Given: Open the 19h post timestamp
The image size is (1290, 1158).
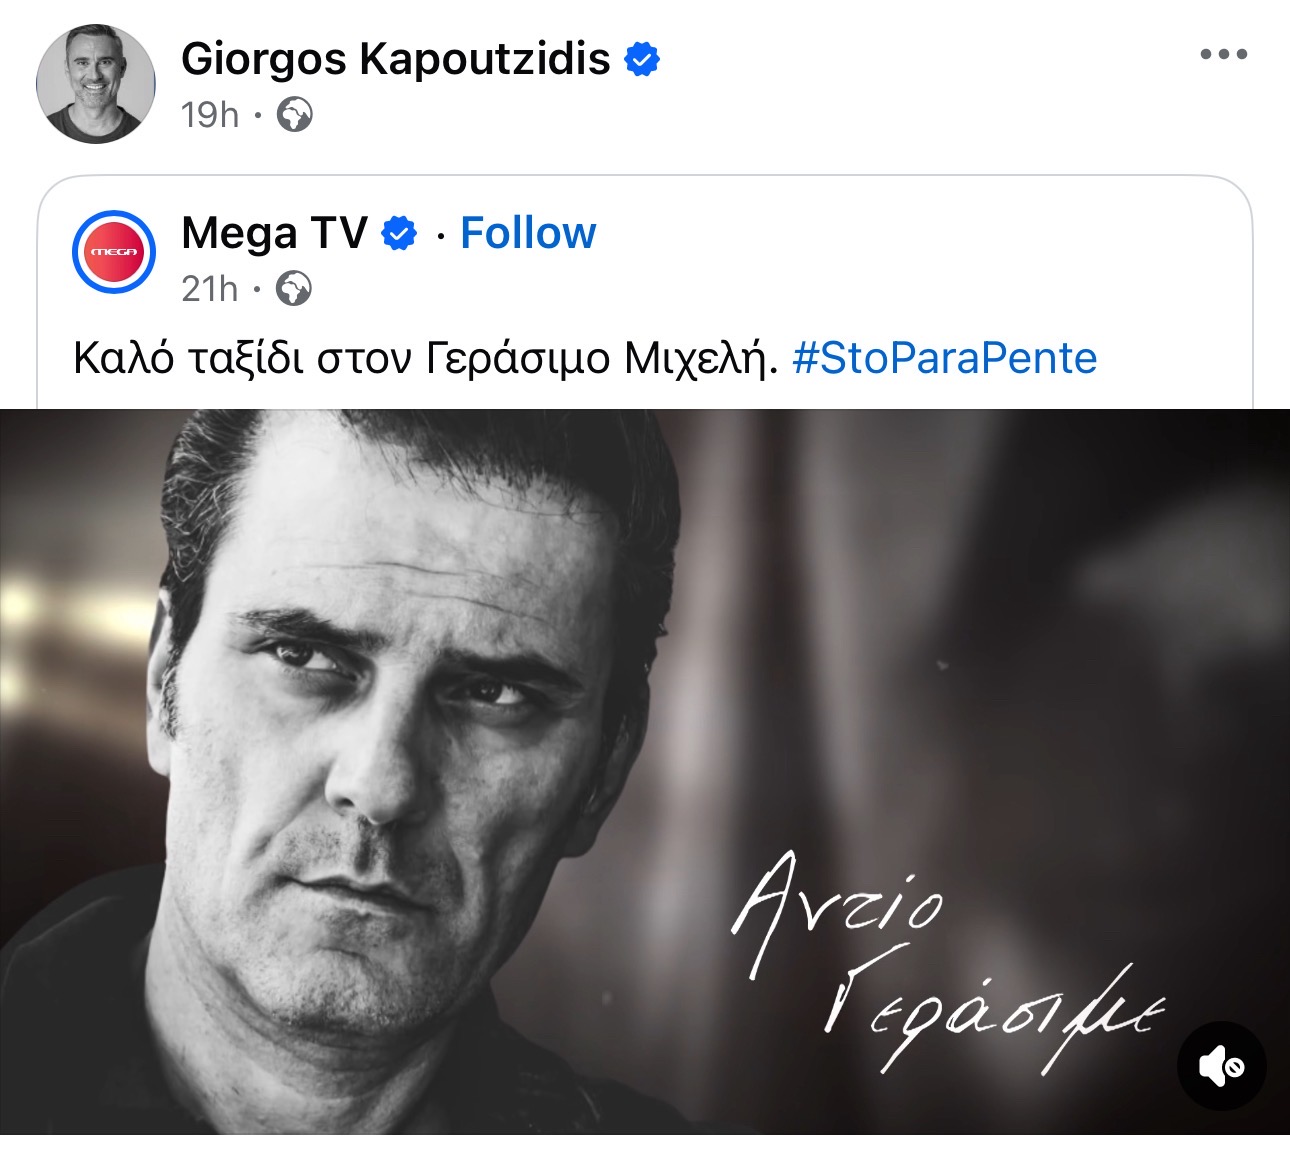Looking at the screenshot, I should (x=210, y=115).
